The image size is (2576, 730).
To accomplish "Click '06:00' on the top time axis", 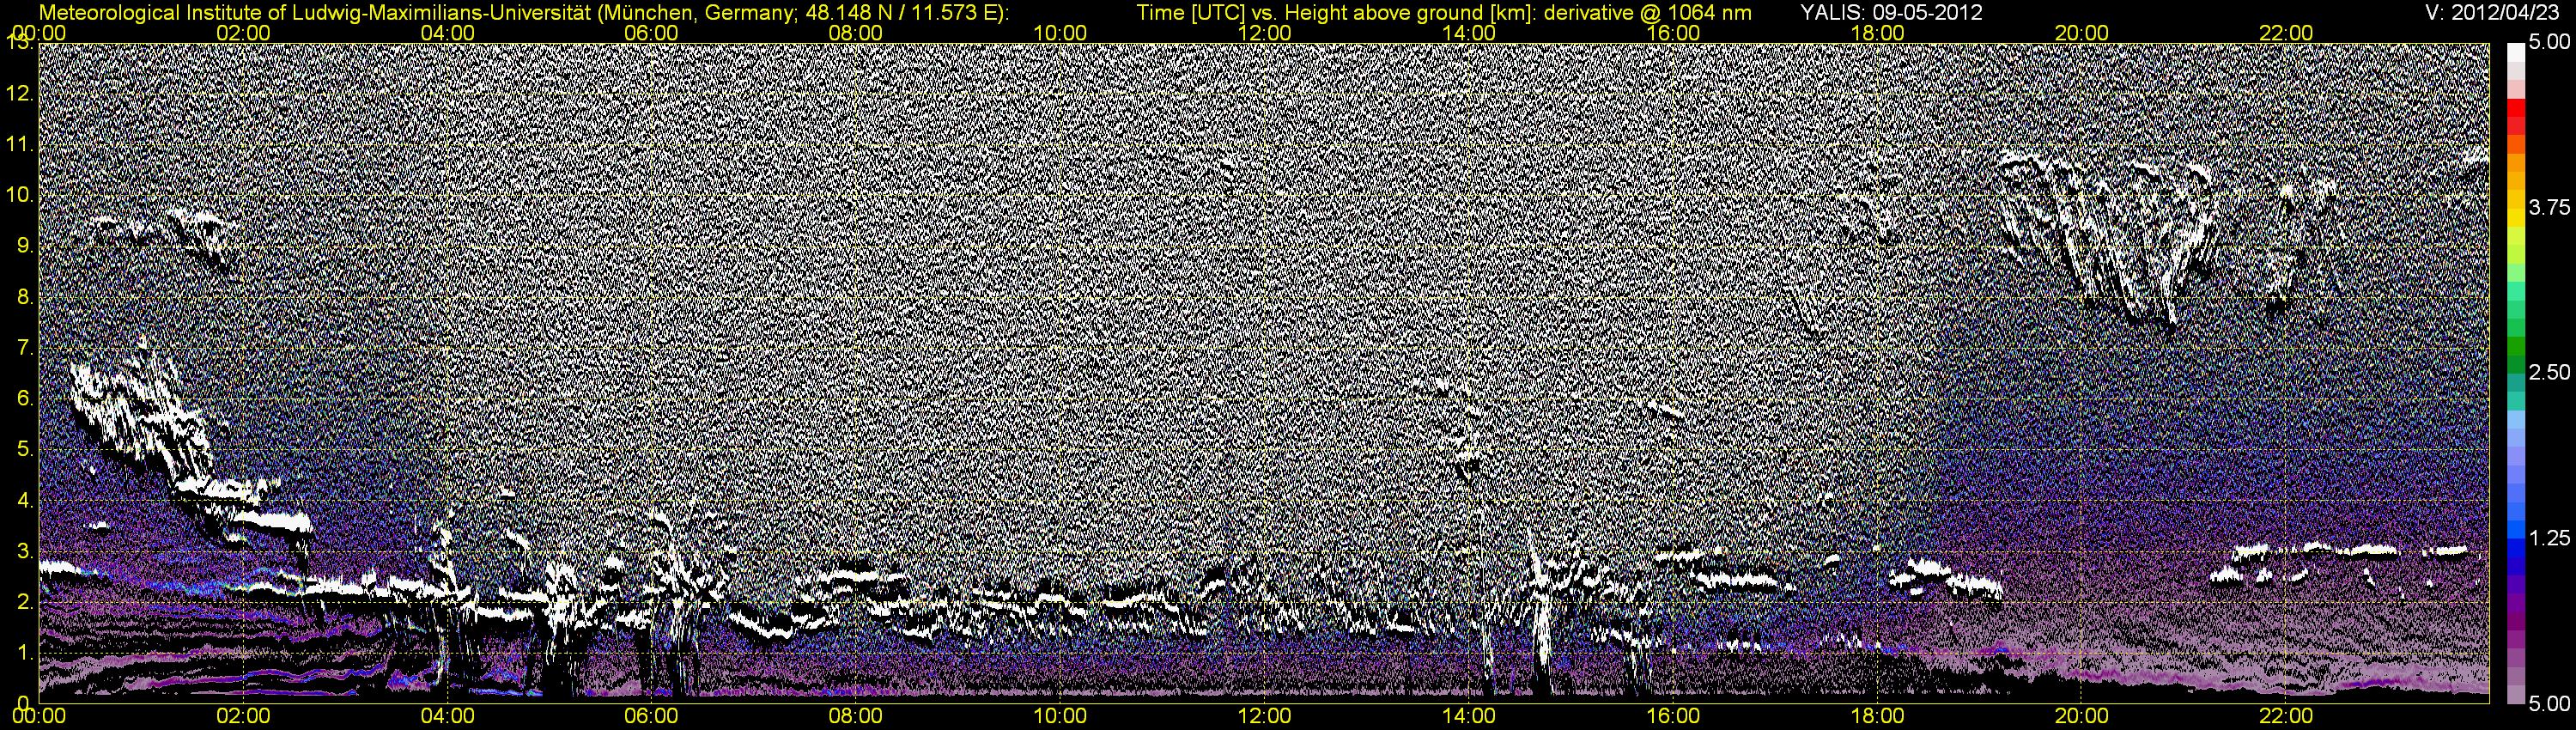I will 652,33.
